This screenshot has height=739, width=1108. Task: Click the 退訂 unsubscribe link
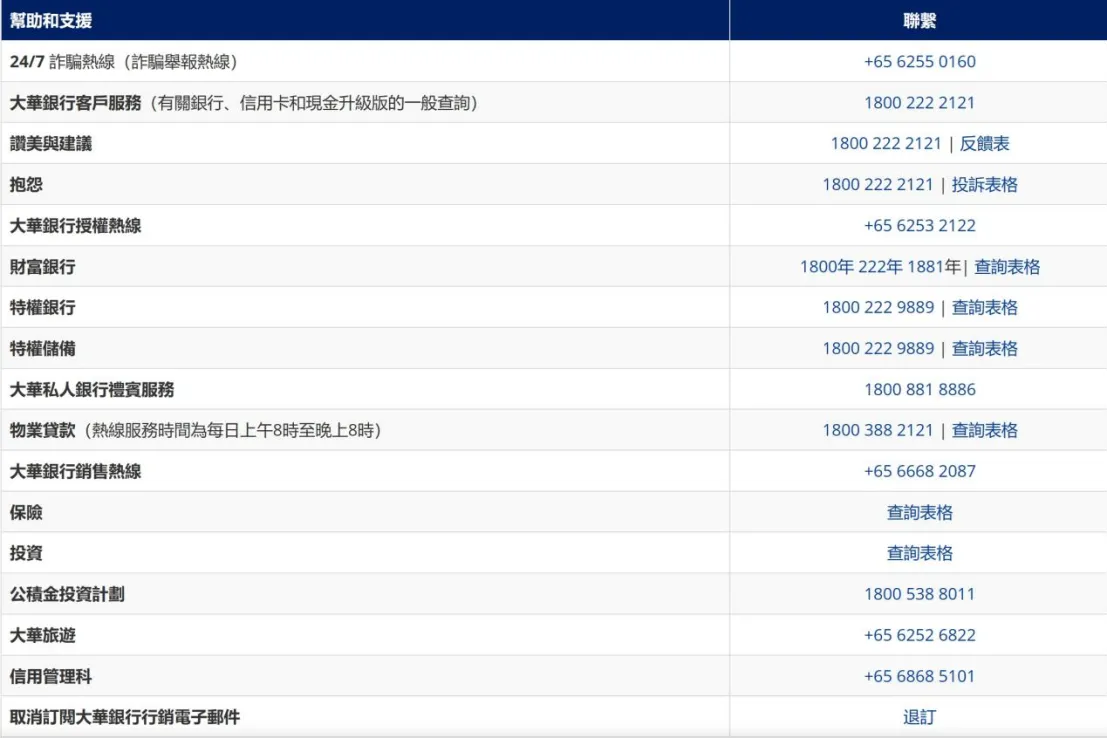(919, 717)
